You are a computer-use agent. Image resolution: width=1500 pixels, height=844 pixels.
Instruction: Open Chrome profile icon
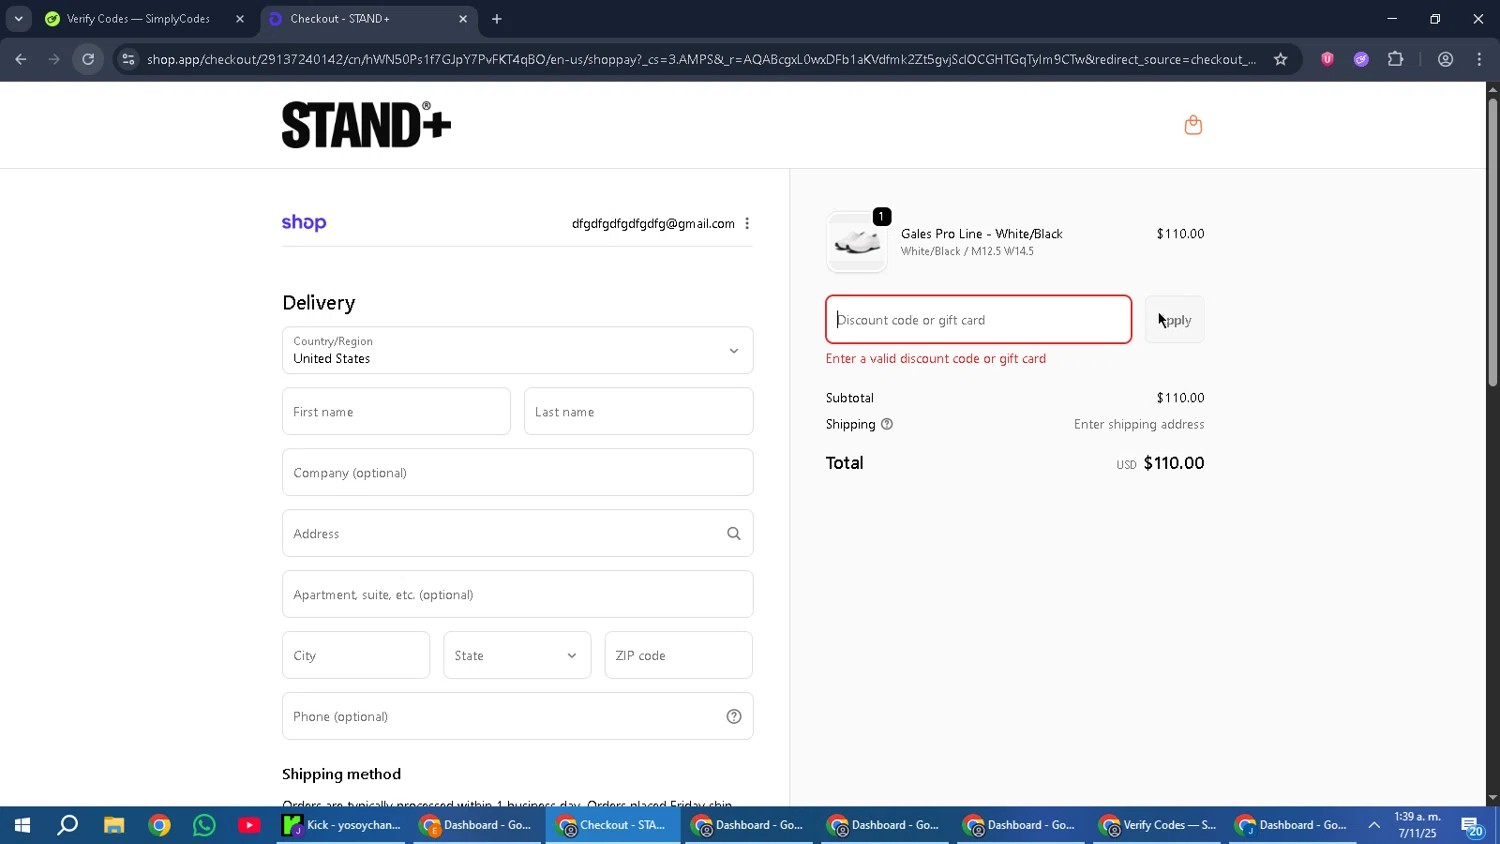tap(1445, 59)
